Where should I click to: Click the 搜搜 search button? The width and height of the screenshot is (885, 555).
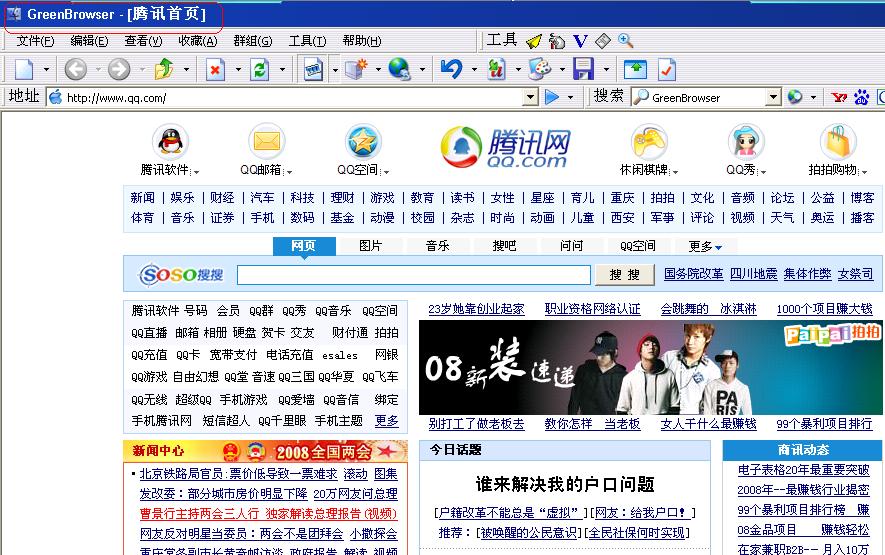tap(624, 275)
